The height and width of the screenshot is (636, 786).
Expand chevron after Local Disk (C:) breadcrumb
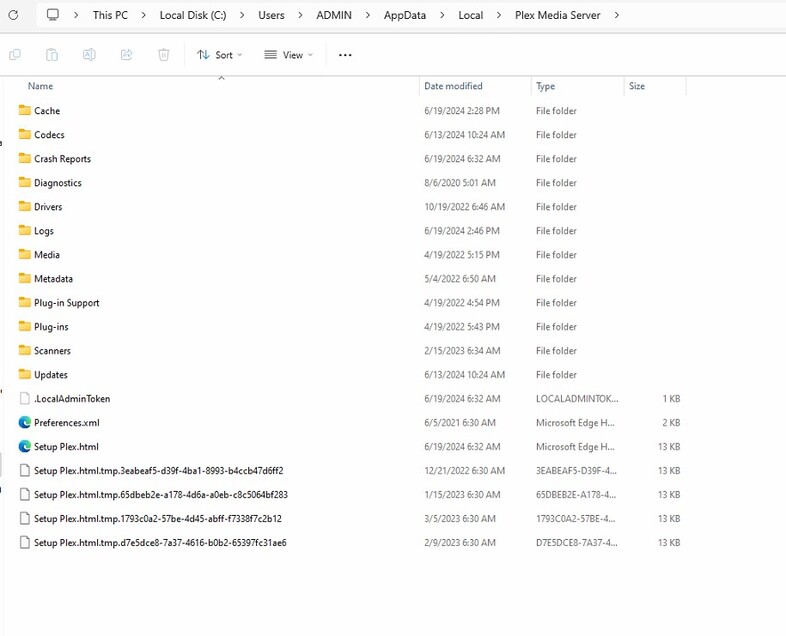242,15
